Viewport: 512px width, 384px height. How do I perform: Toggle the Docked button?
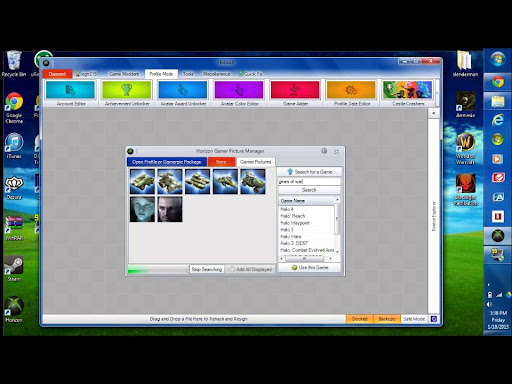tap(360, 319)
